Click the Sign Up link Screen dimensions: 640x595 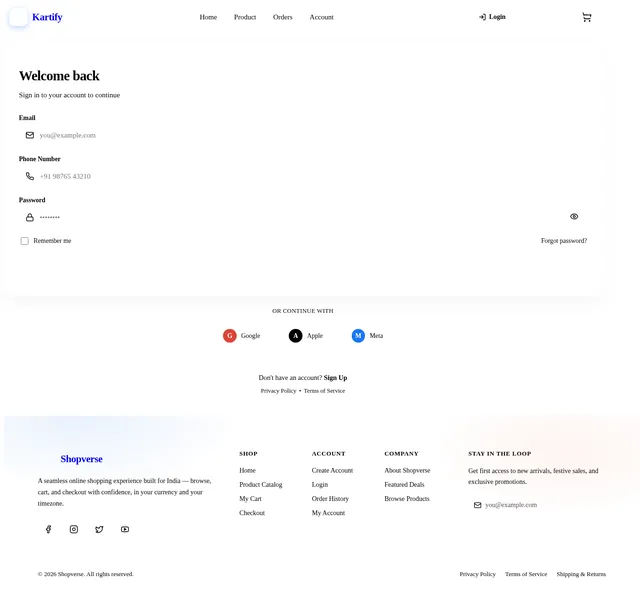[336, 378]
